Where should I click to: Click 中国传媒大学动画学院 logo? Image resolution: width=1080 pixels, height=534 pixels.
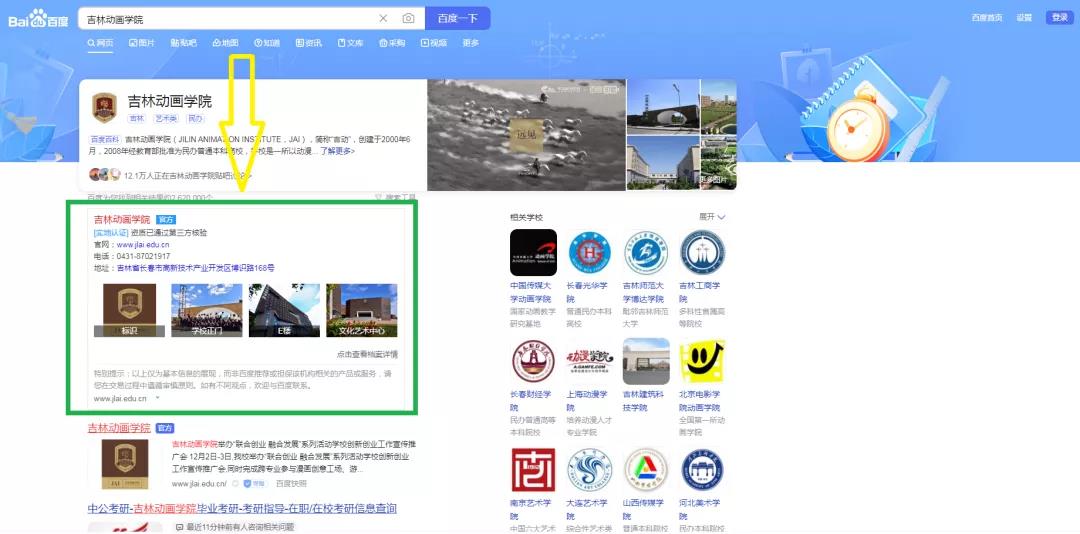pos(533,252)
